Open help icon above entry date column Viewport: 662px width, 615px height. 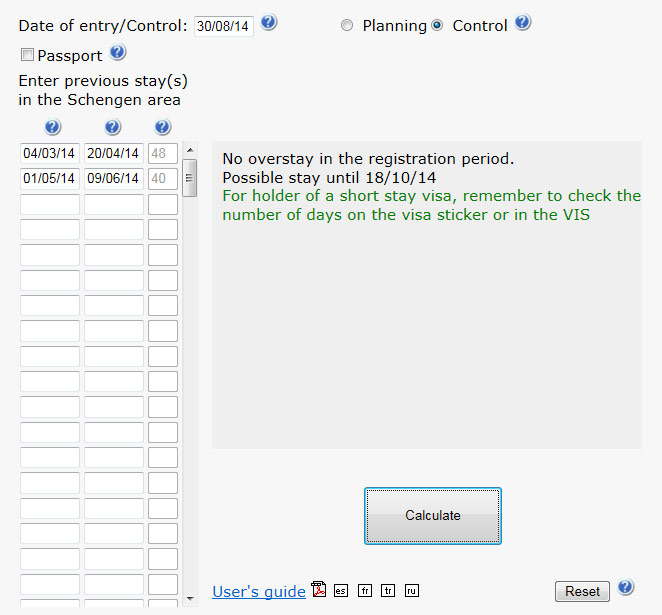click(x=53, y=127)
